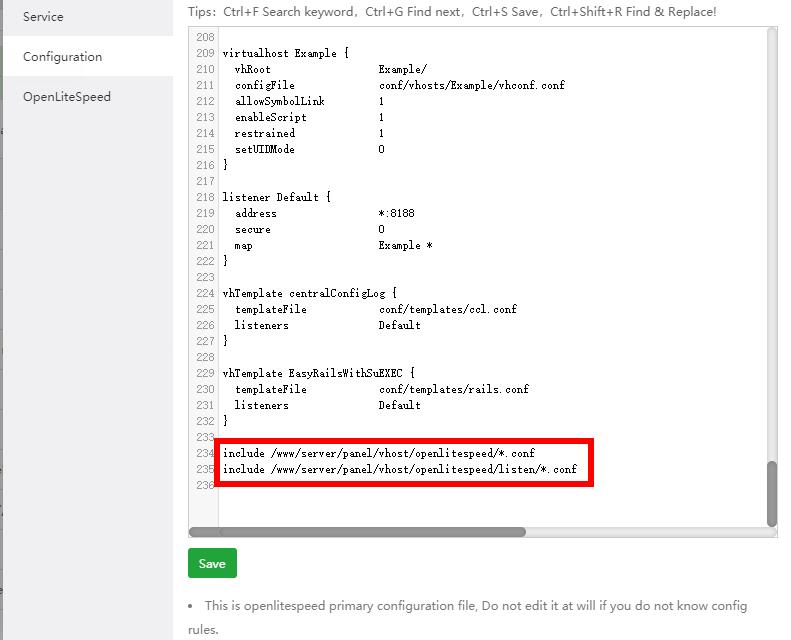The width and height of the screenshot is (791, 640).
Task: Select the Configuration tab
Action: tap(62, 57)
